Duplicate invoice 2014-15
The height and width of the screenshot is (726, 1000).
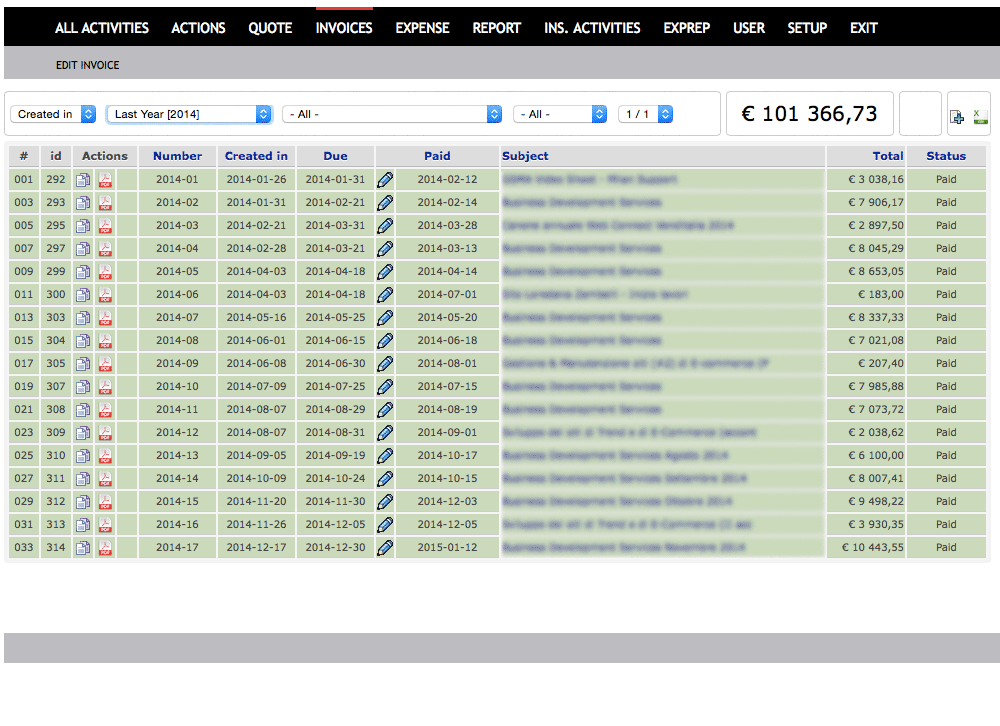(83, 501)
